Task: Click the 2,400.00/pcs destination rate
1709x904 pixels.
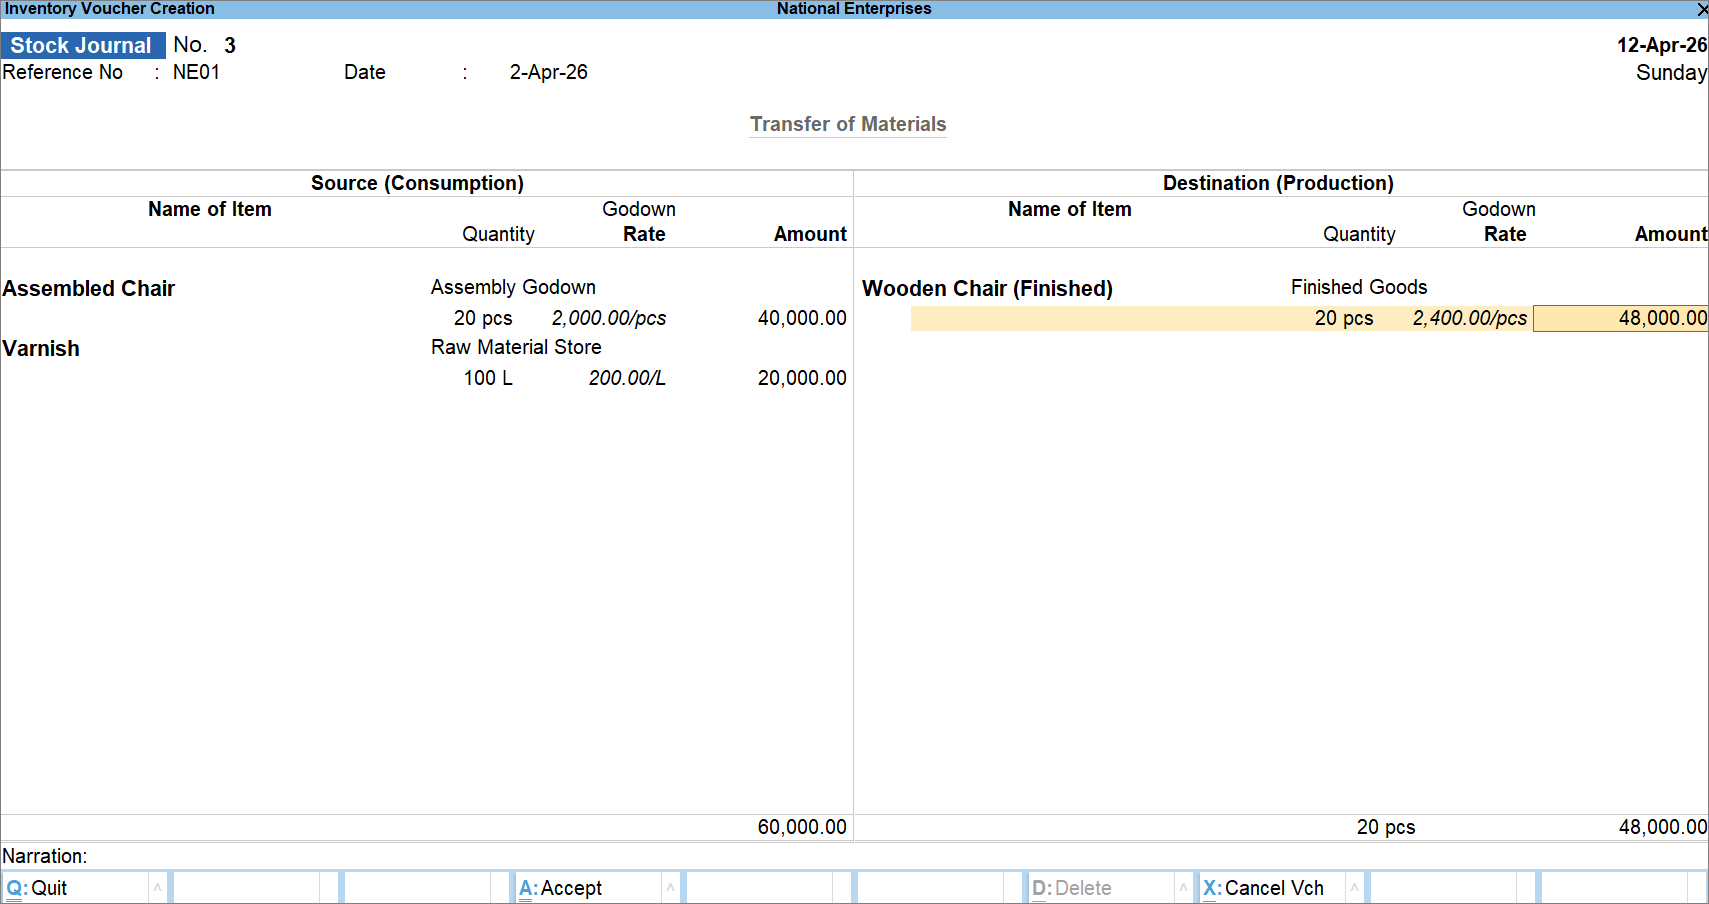Action: (x=1470, y=318)
